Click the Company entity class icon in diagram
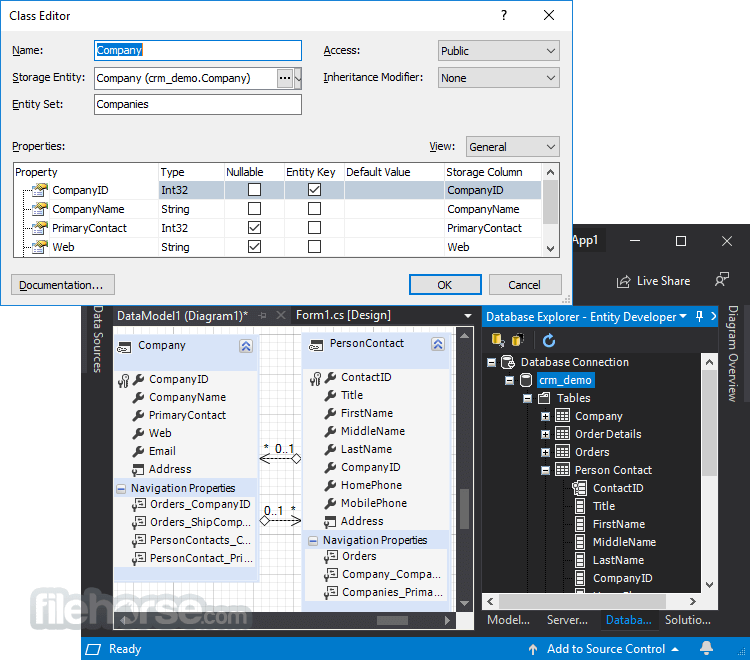The image size is (750, 660). [x=124, y=347]
